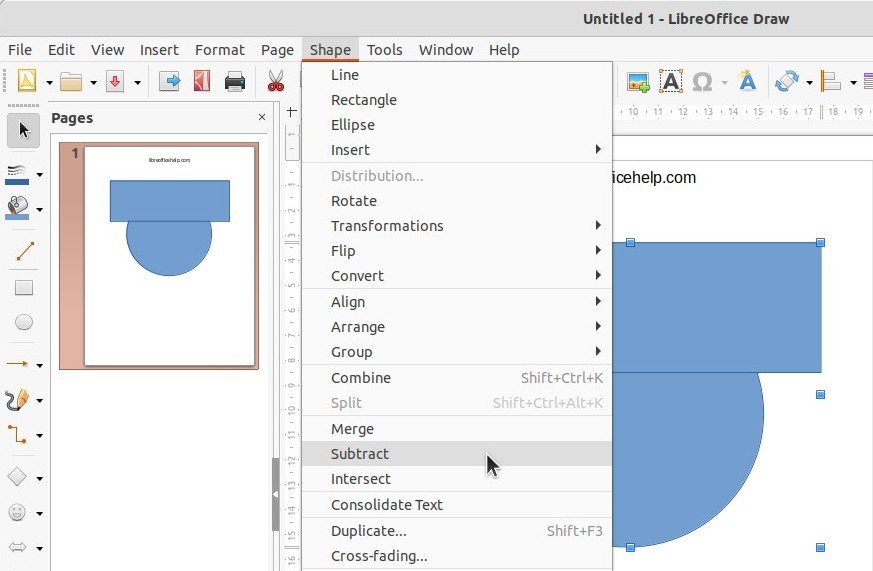Expand the Open recent documents arrow
Image resolution: width=873 pixels, height=571 pixels.
(93, 83)
